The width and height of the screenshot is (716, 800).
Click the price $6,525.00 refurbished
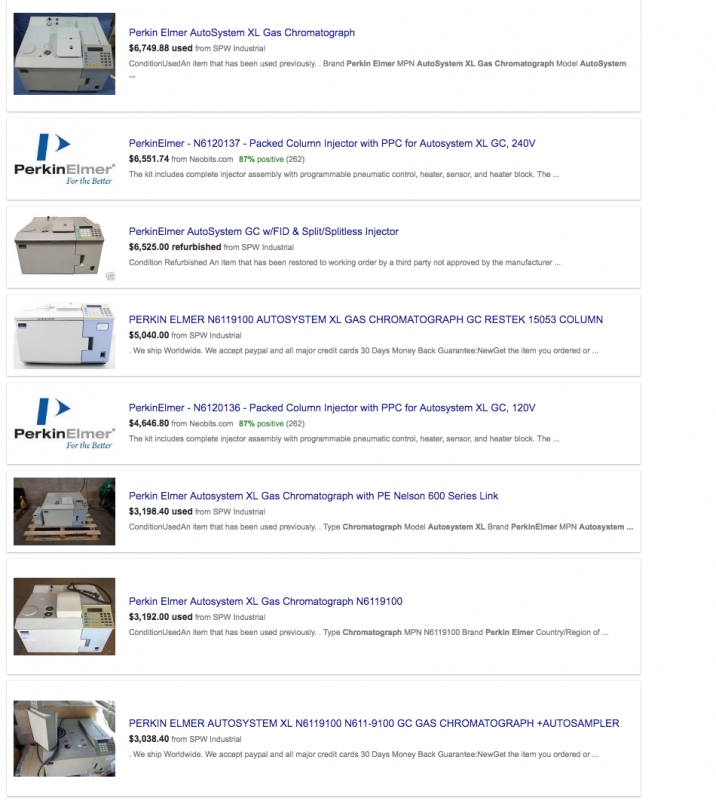[x=175, y=247]
